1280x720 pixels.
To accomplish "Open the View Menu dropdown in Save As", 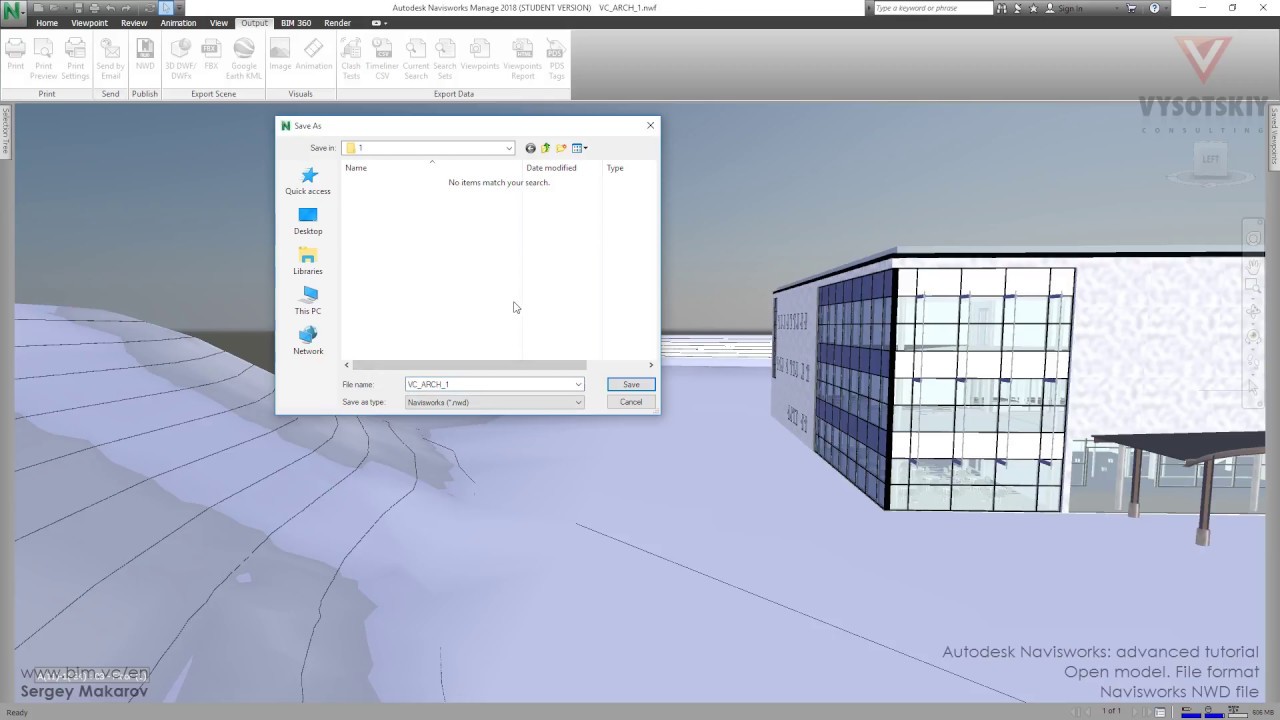I will (579, 148).
